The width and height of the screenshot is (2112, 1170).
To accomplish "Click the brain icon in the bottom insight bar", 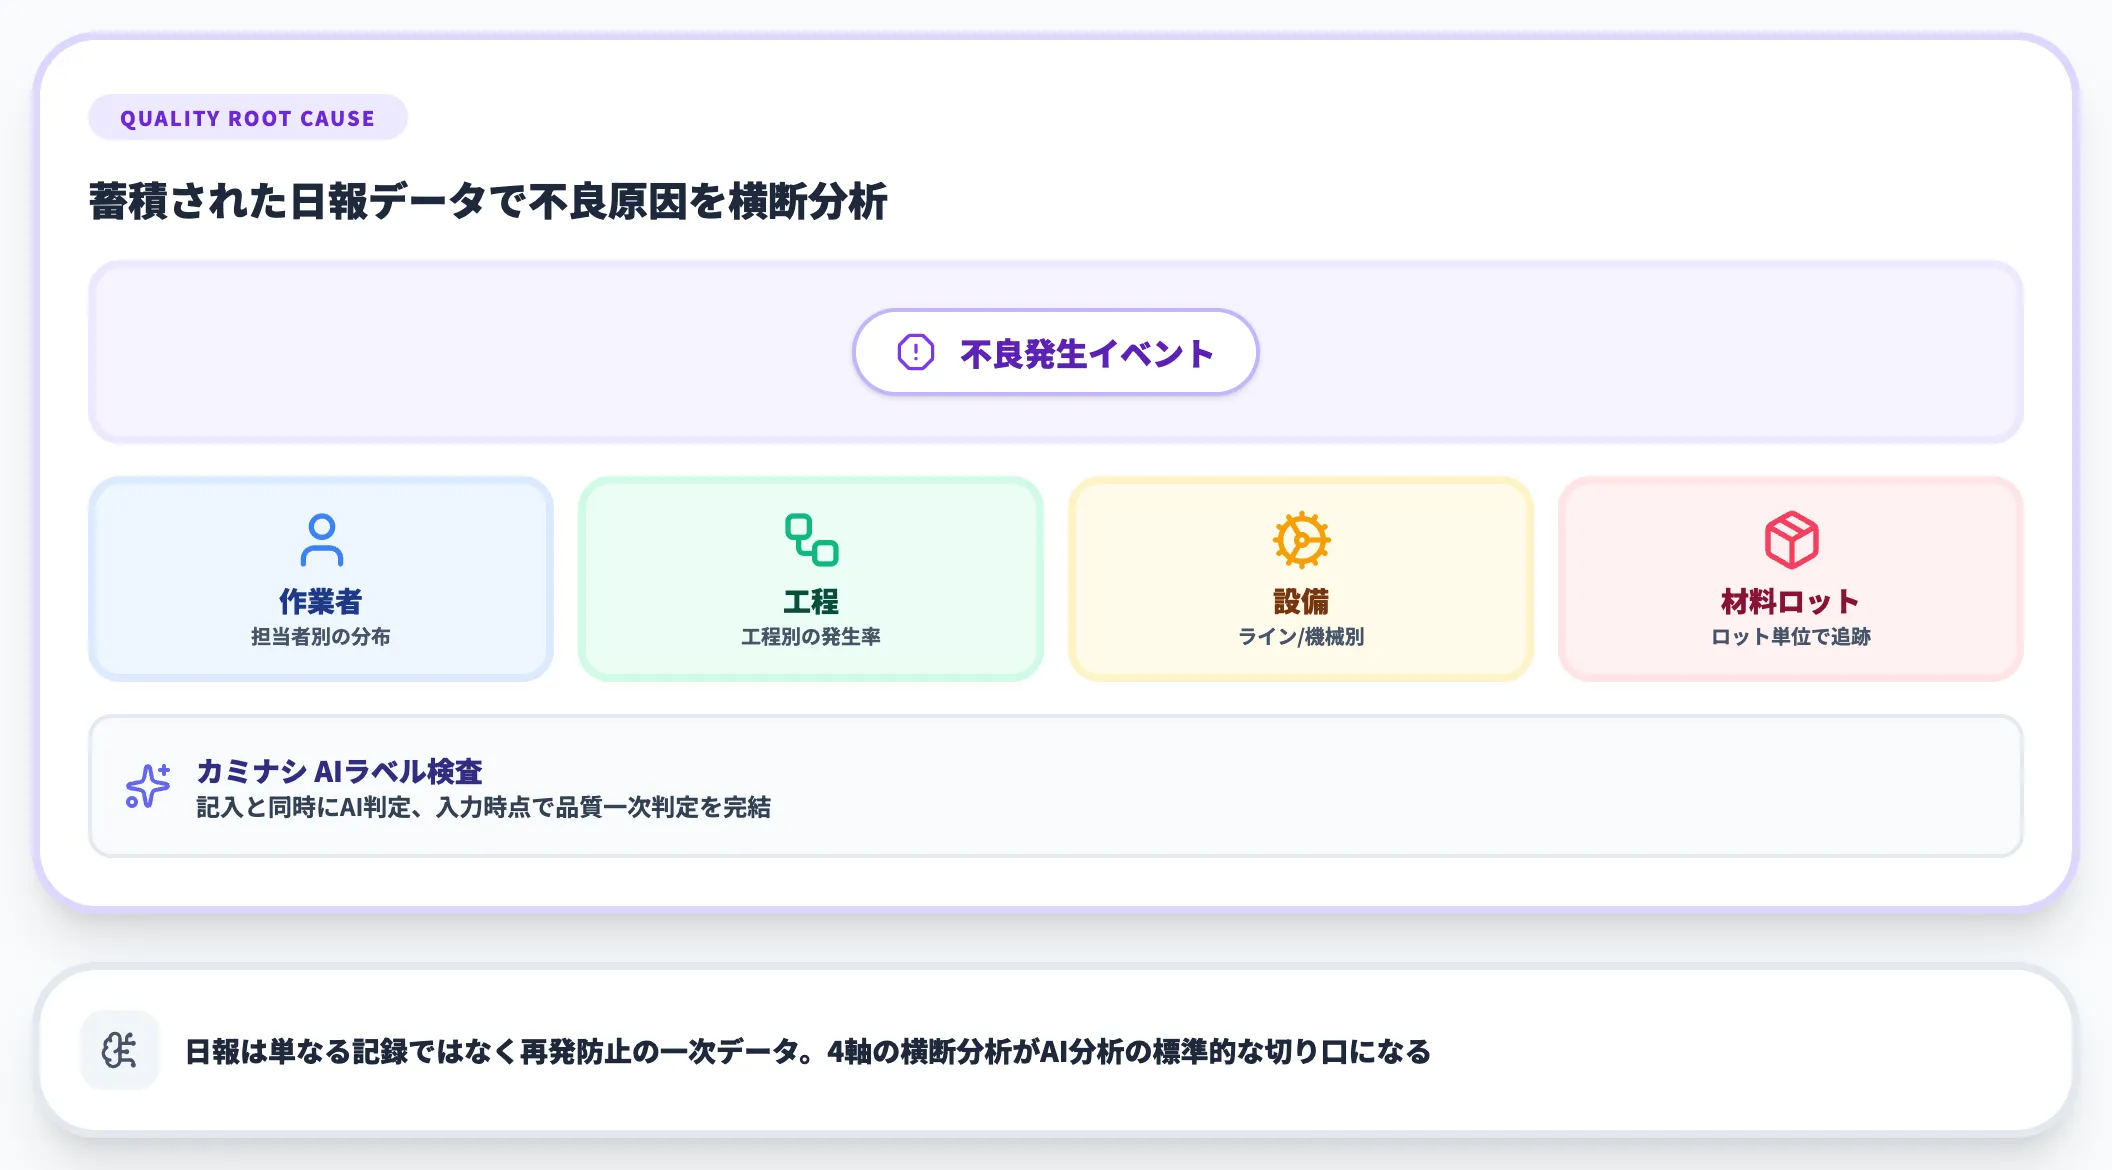I will click(119, 1049).
